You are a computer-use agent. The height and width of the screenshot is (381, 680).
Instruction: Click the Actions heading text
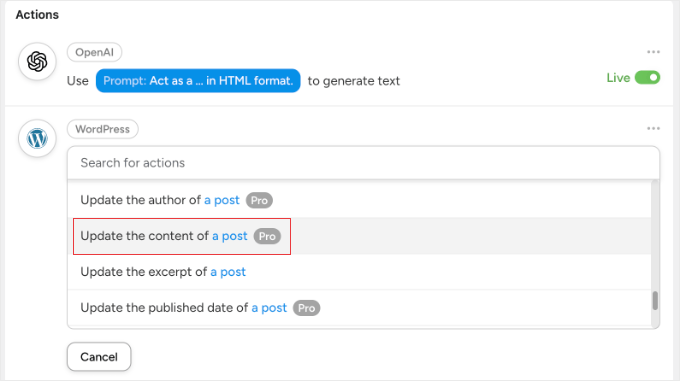(x=37, y=15)
